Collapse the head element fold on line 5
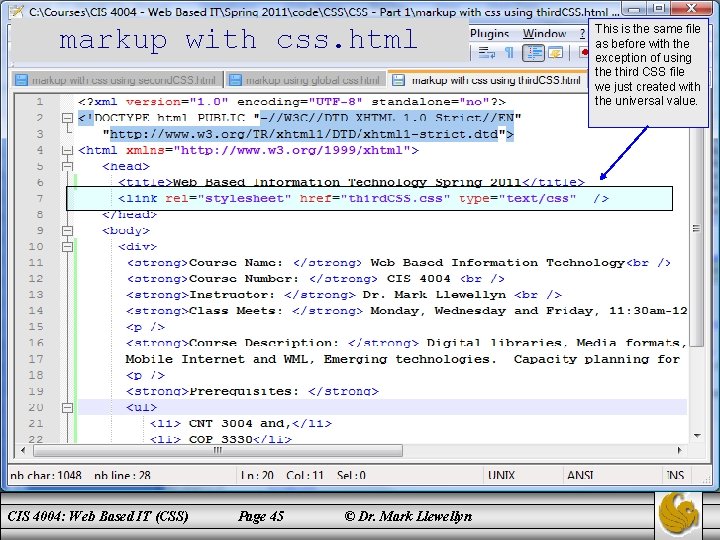This screenshot has height=540, width=720. [68, 166]
